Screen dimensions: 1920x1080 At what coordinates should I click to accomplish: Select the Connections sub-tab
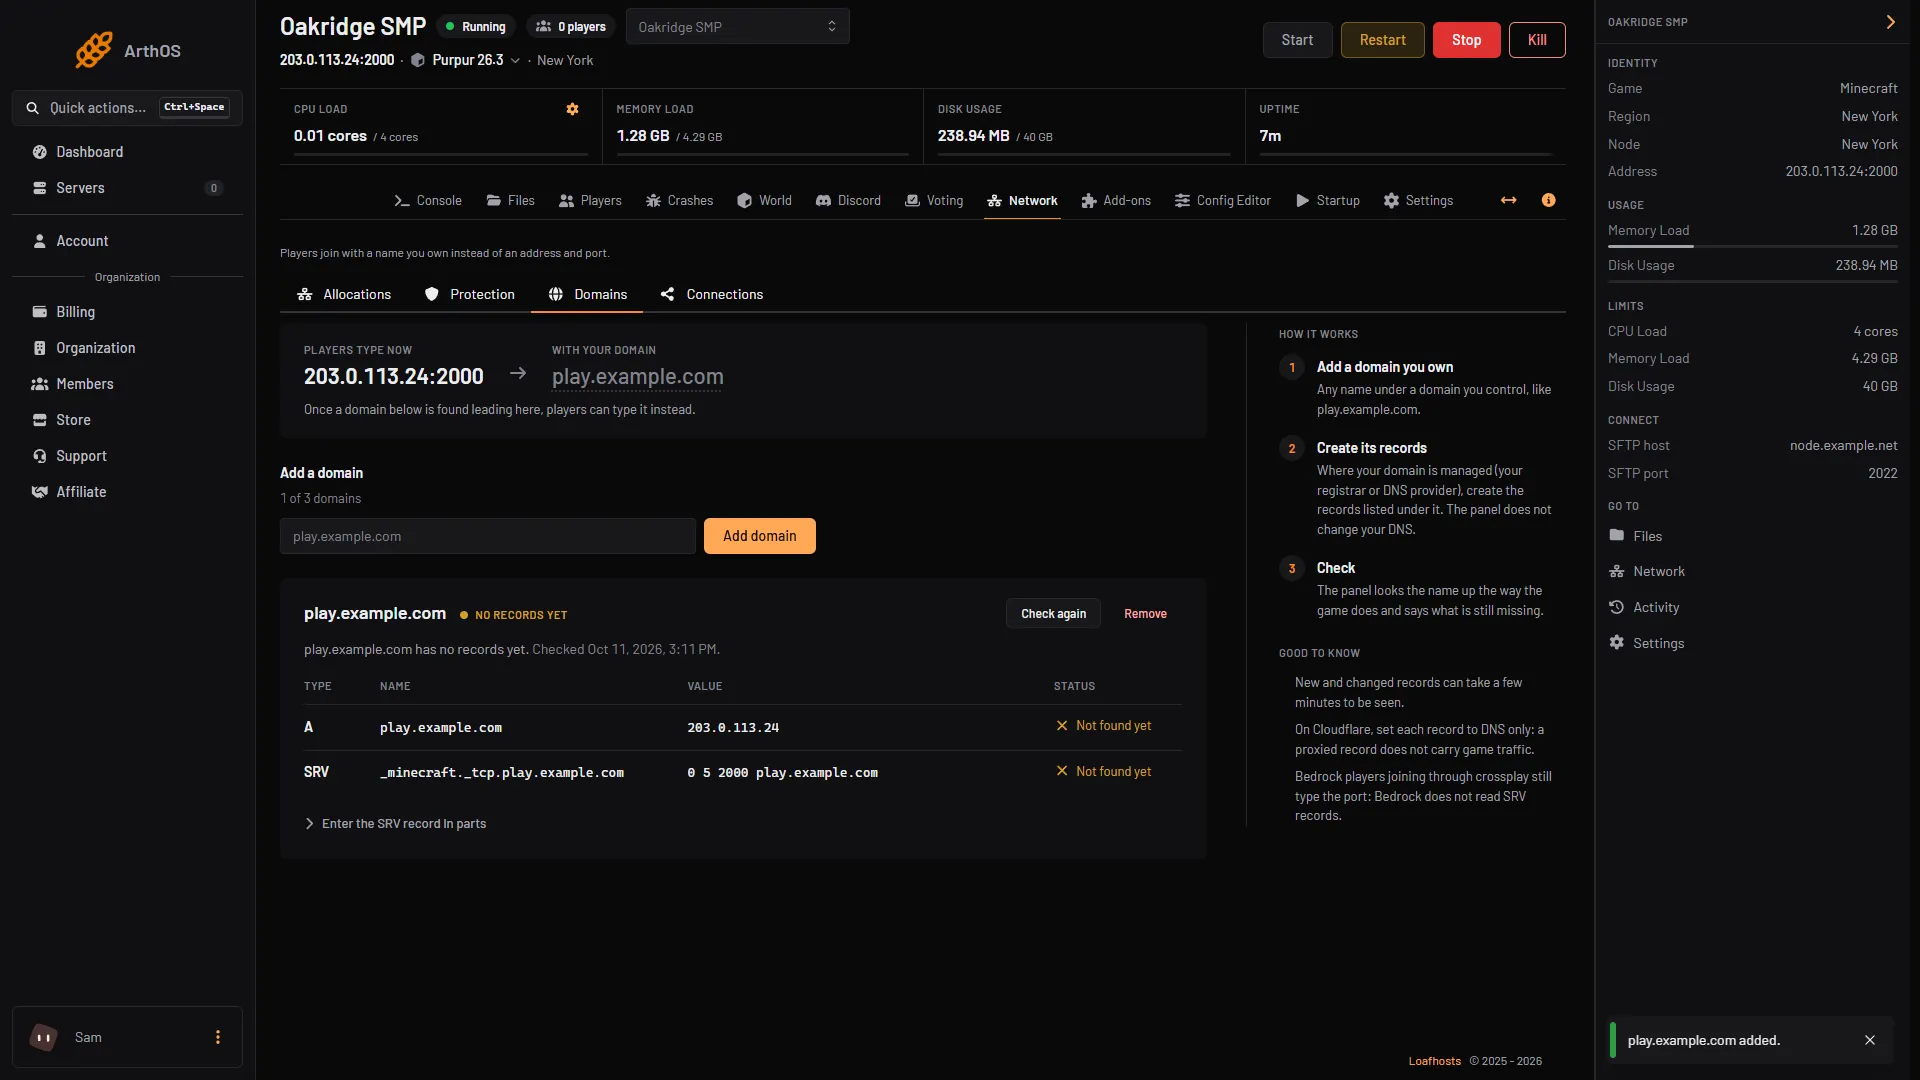click(x=712, y=294)
